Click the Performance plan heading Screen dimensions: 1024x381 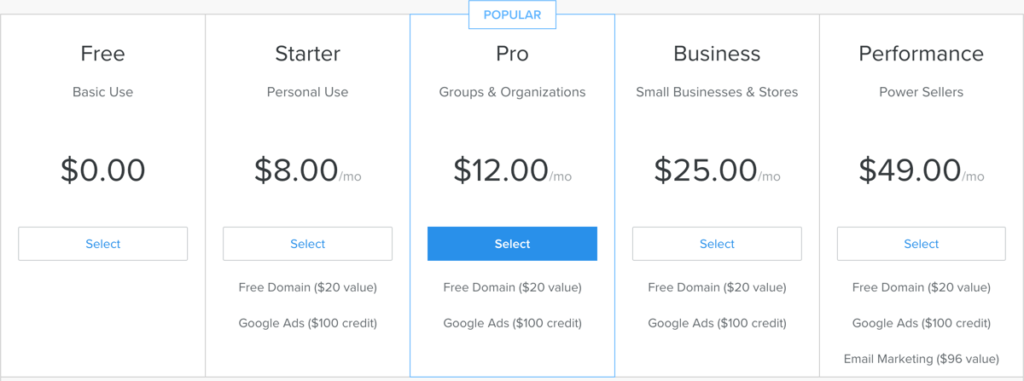click(x=921, y=54)
